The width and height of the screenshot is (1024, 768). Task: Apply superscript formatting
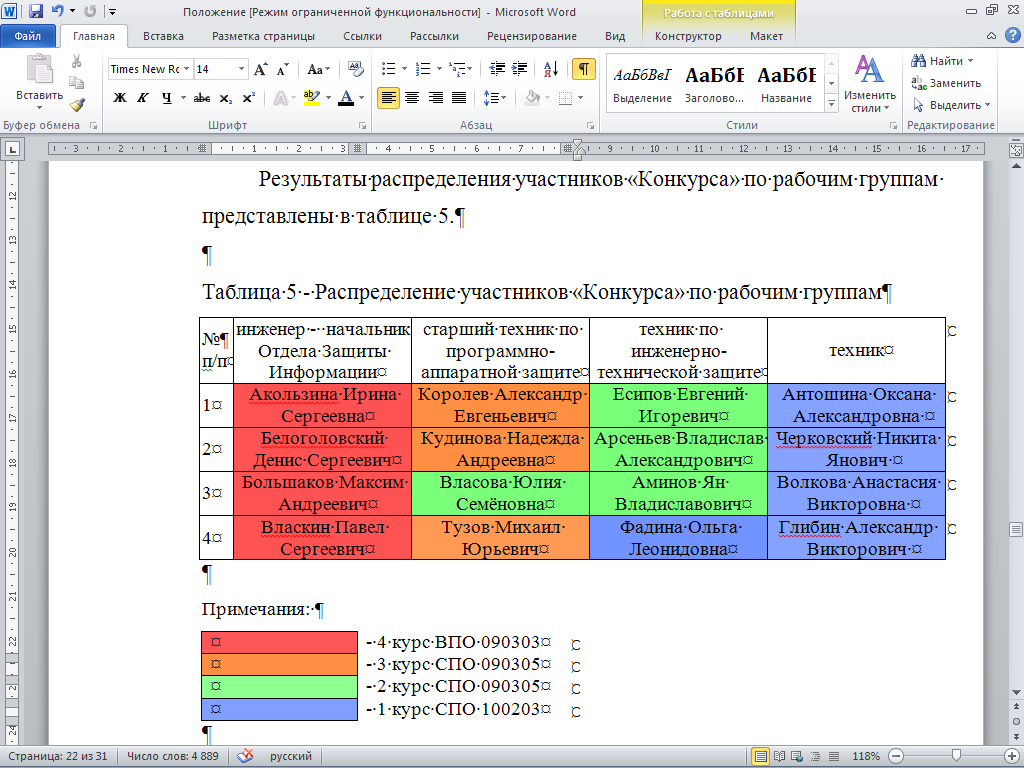click(x=248, y=98)
